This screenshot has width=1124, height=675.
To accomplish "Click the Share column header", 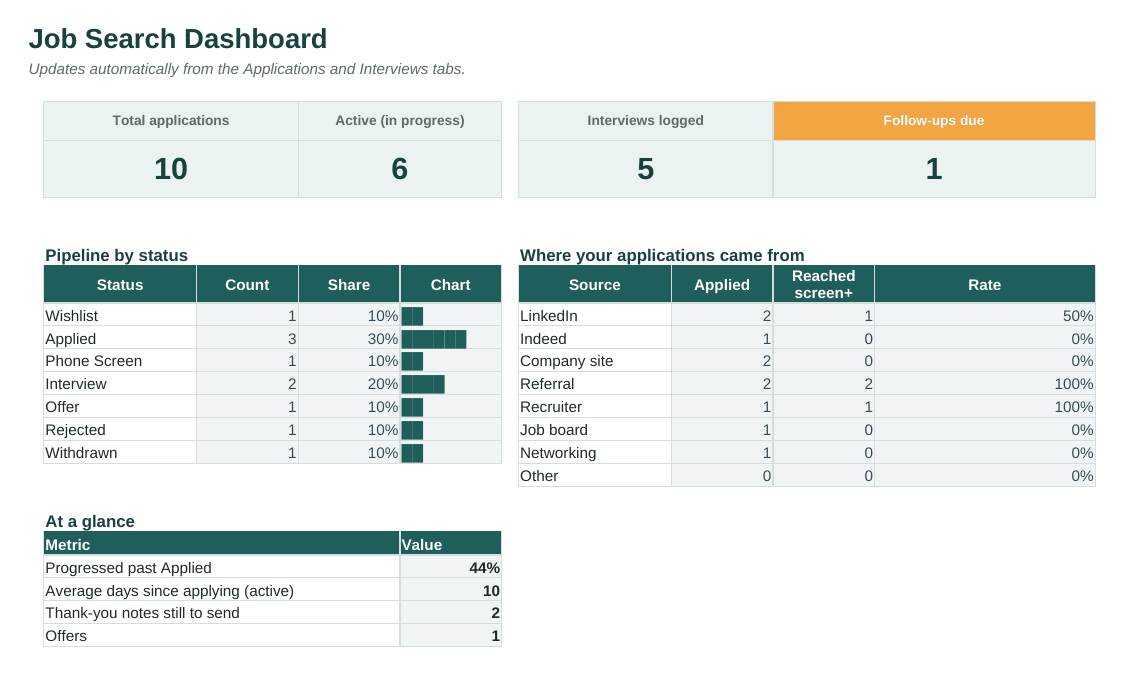I will 349,284.
